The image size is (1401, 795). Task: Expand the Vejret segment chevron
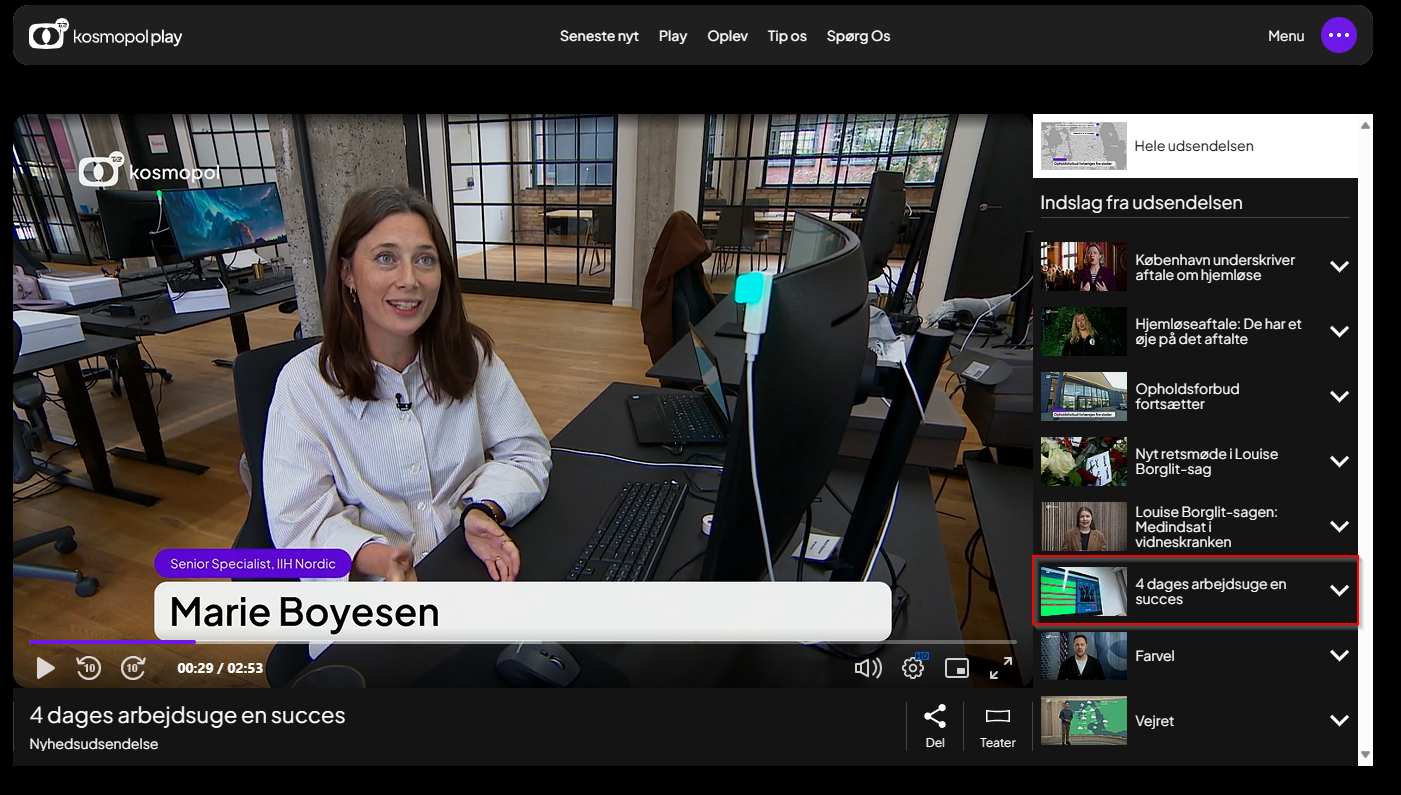point(1339,721)
